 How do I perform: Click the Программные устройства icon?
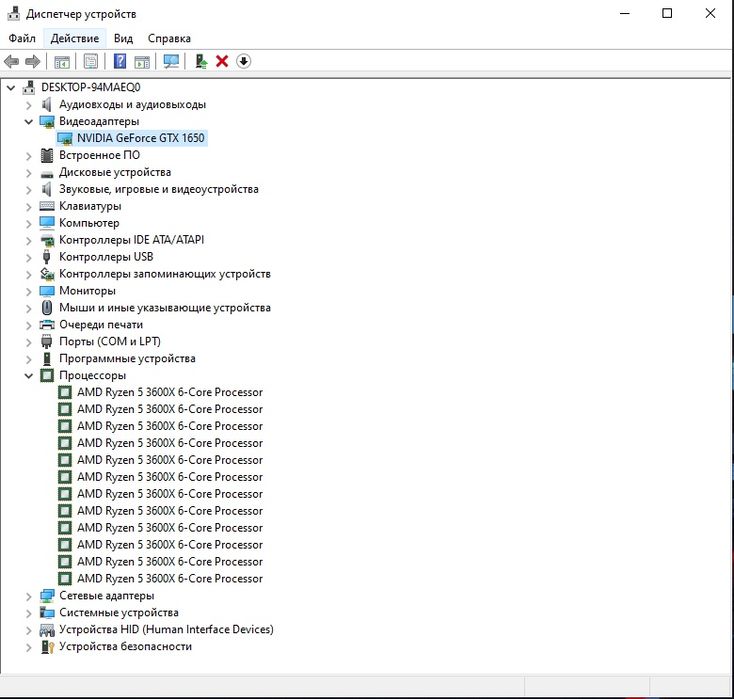pyautogui.click(x=47, y=359)
